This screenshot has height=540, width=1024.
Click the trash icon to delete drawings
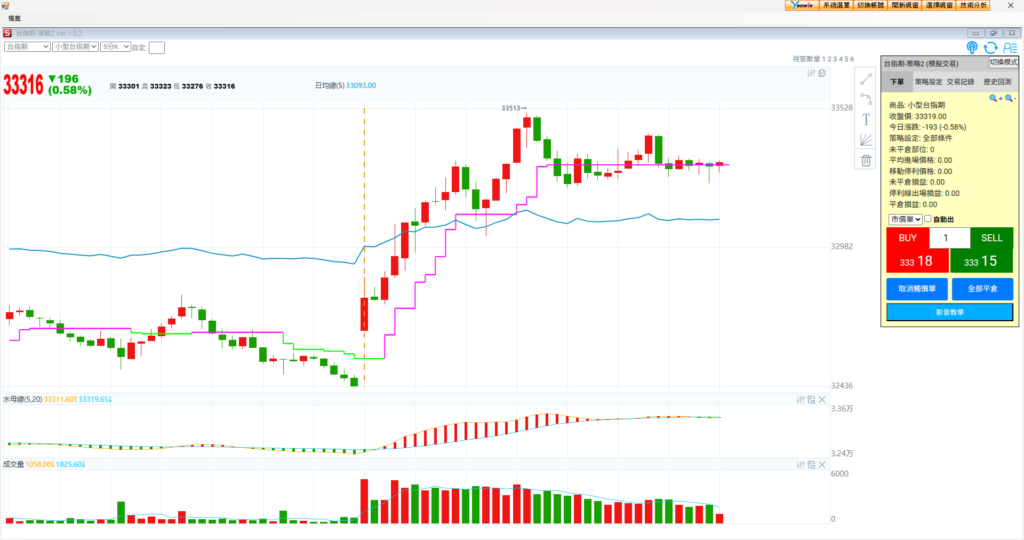click(x=866, y=160)
